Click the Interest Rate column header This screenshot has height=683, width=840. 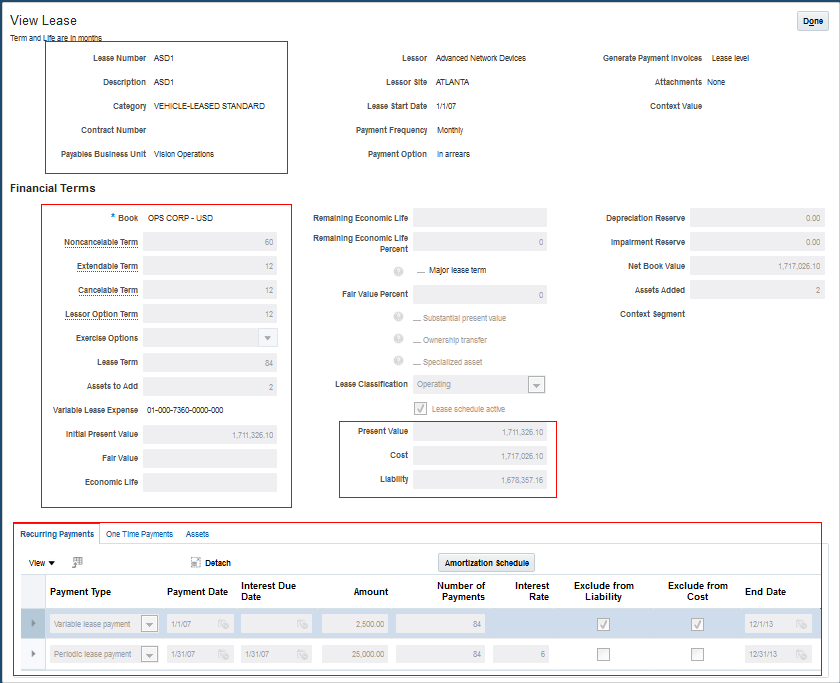coord(532,591)
